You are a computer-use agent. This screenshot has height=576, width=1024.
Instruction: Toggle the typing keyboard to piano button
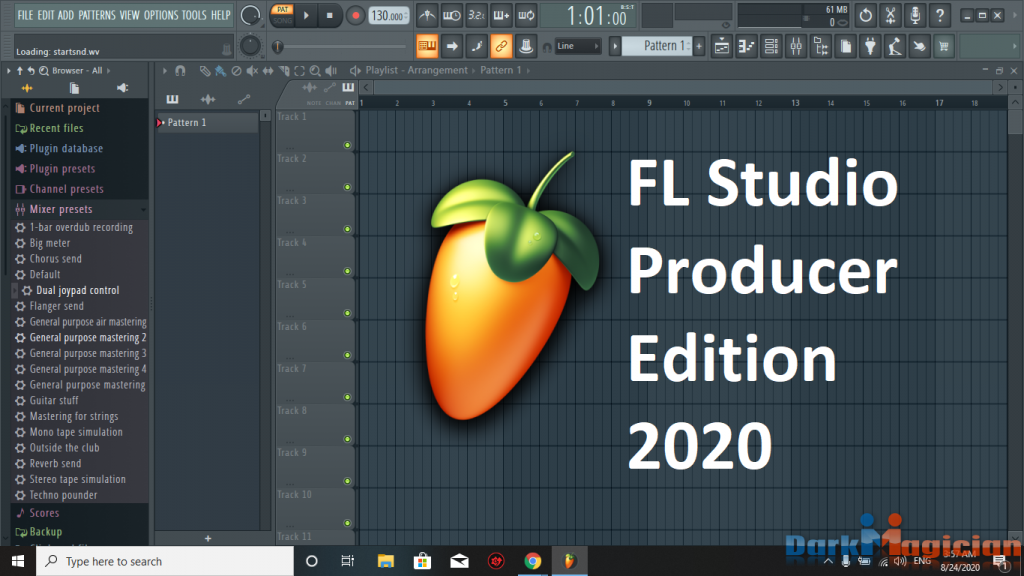point(427,46)
